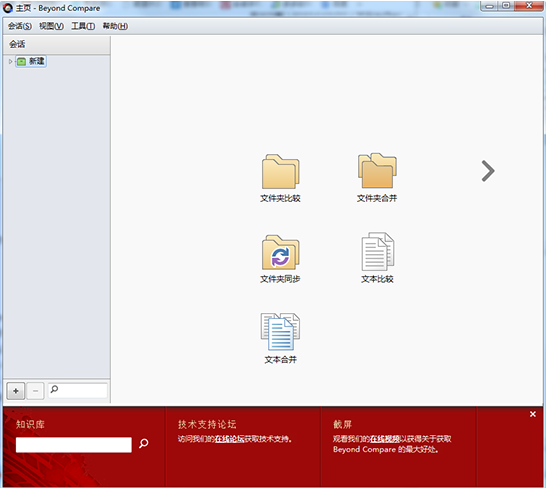Click the plus button to add session
Viewport: 546px width, 488px height.
(16, 391)
